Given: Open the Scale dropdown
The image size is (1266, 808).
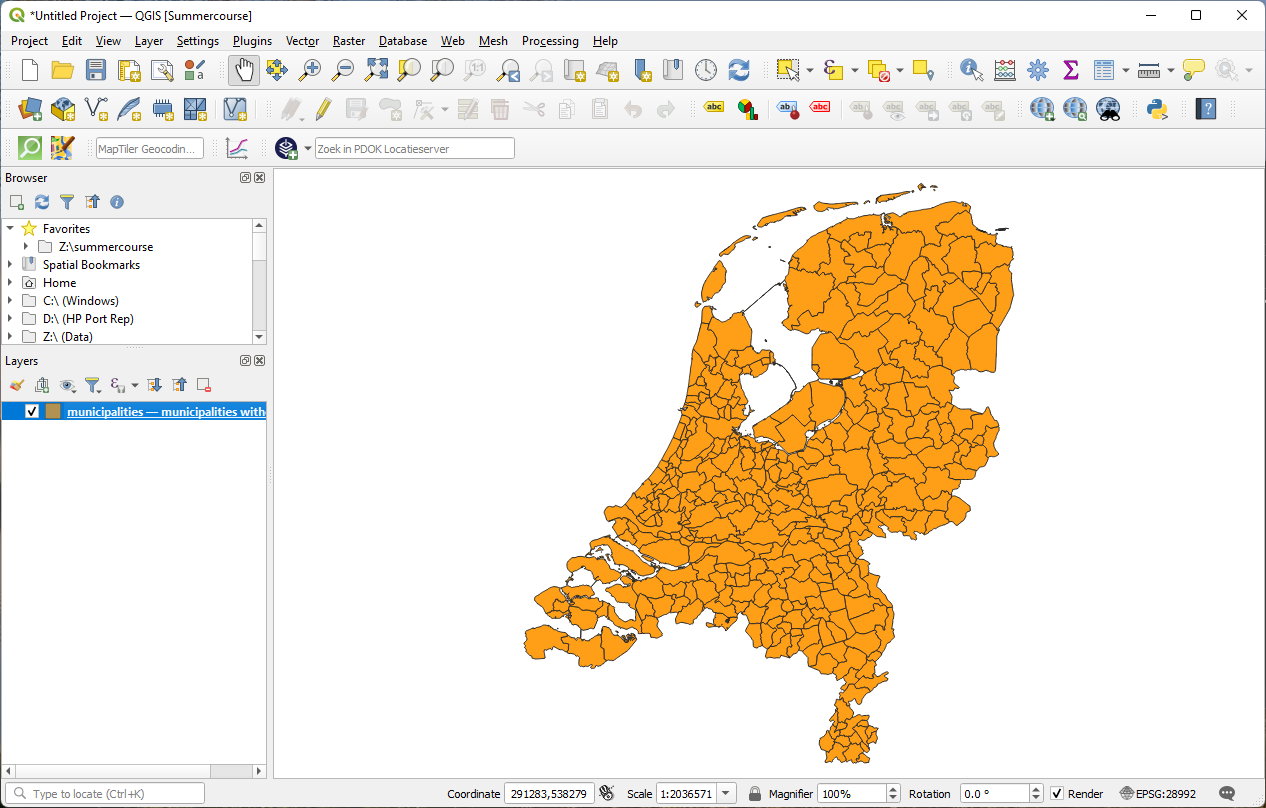Looking at the screenshot, I should [726, 793].
